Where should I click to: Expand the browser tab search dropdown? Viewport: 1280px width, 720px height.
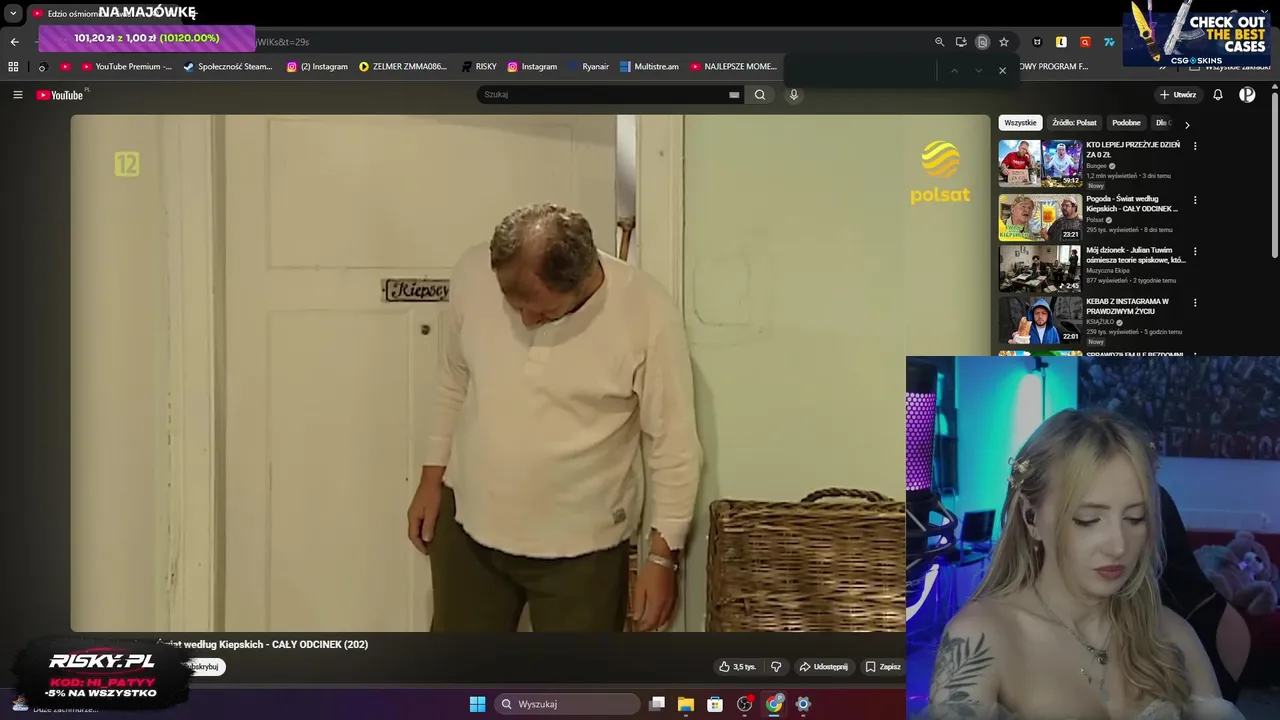point(13,14)
